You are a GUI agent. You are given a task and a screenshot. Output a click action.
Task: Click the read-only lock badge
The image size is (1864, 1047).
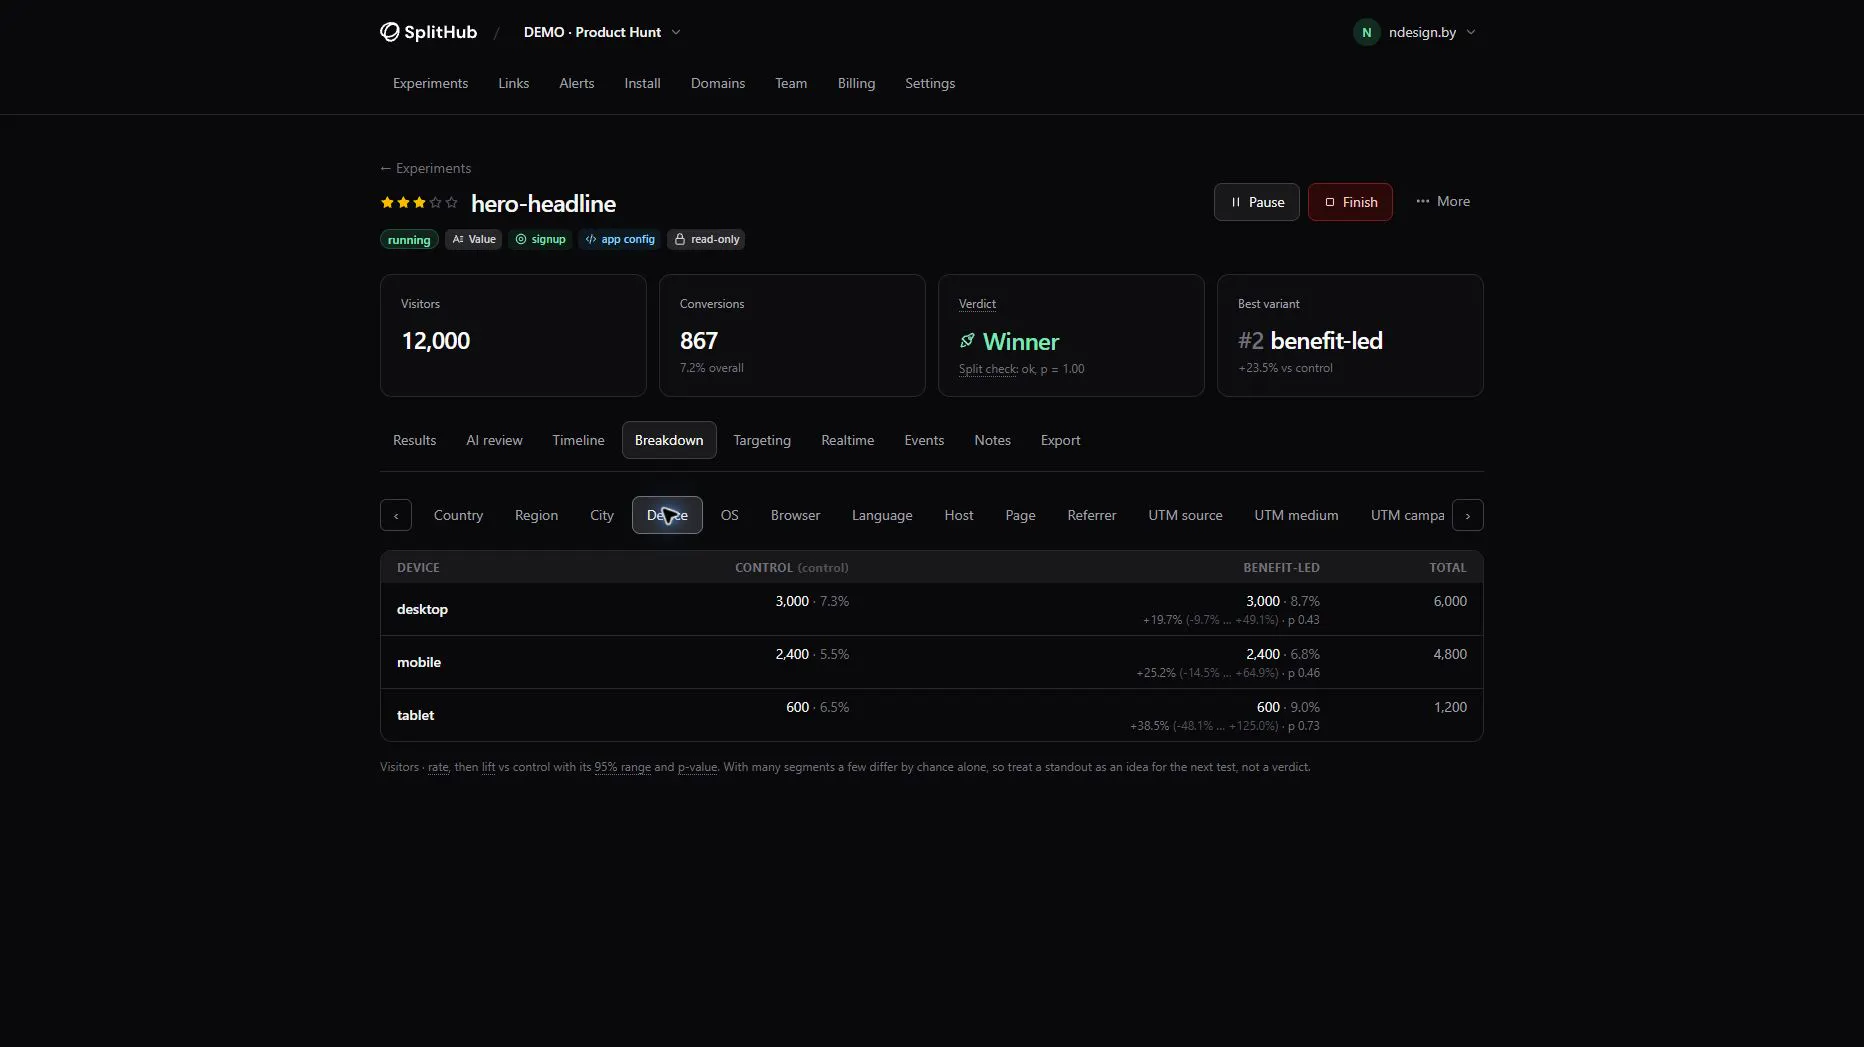[x=706, y=239]
